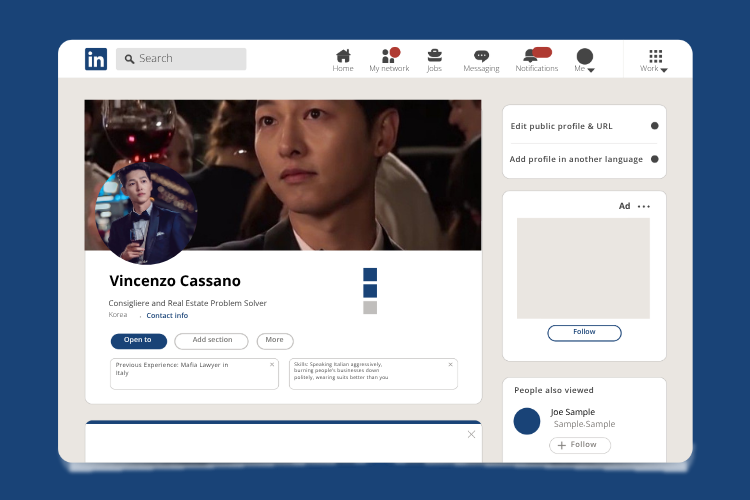Image resolution: width=750 pixels, height=500 pixels.
Task: Select the Messaging menu label
Action: point(481,68)
